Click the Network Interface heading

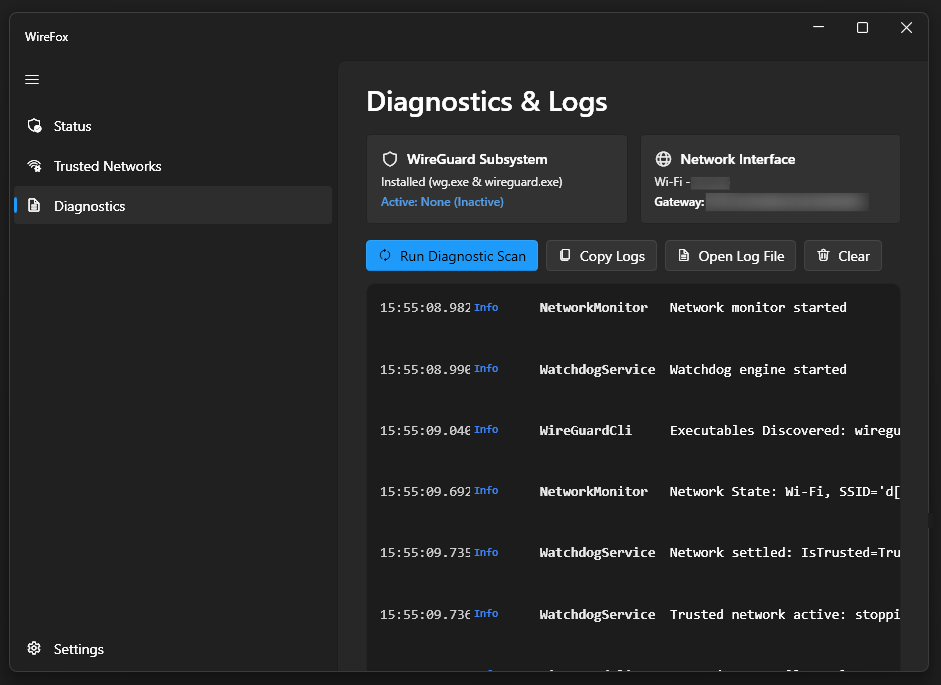tap(738, 159)
